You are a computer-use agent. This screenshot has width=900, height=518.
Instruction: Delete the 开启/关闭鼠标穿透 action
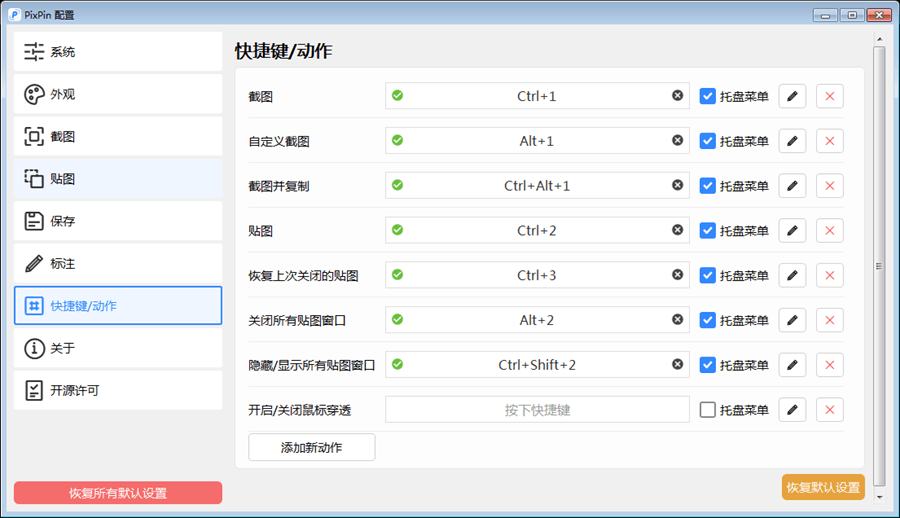[829, 409]
